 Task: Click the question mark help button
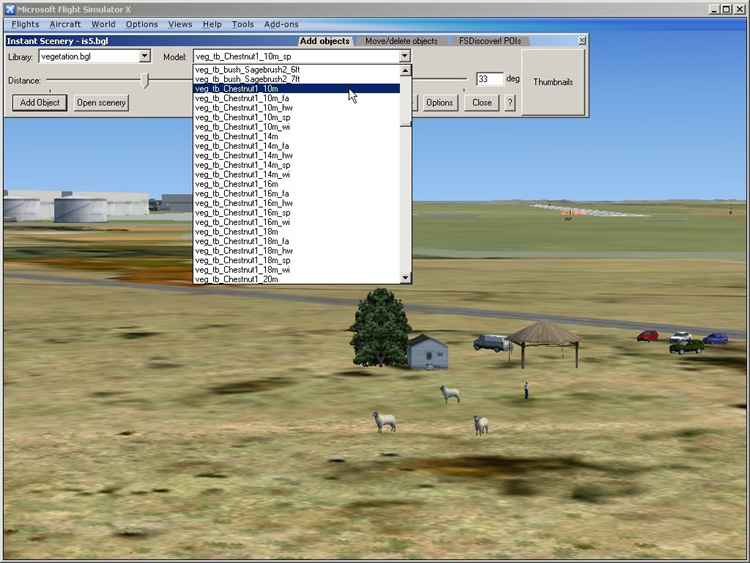point(510,102)
